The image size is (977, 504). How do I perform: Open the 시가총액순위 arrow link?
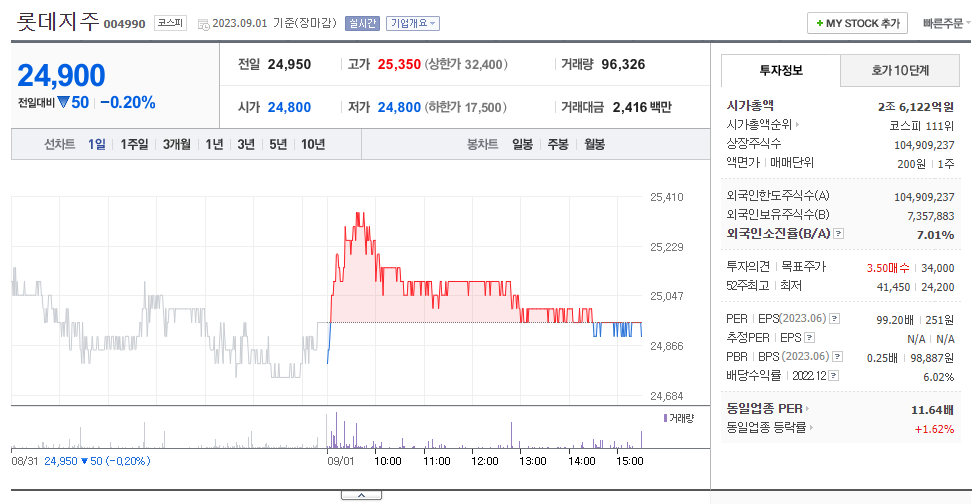coord(763,125)
